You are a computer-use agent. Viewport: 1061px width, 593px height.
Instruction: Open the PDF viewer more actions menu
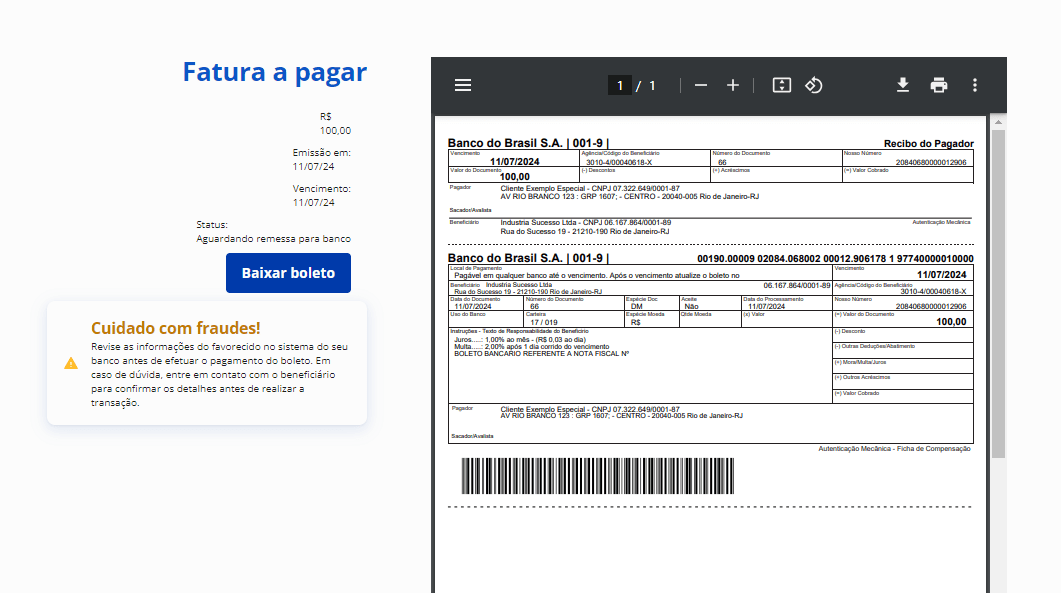click(x=975, y=85)
